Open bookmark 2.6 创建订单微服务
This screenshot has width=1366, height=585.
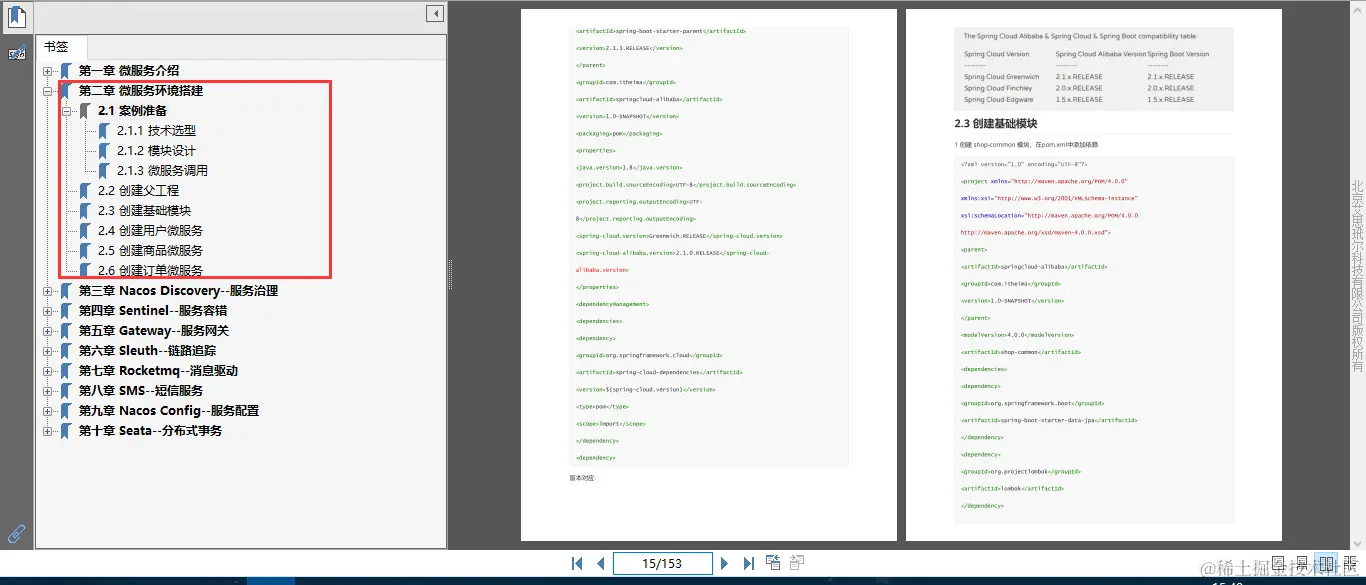pyautogui.click(x=150, y=271)
